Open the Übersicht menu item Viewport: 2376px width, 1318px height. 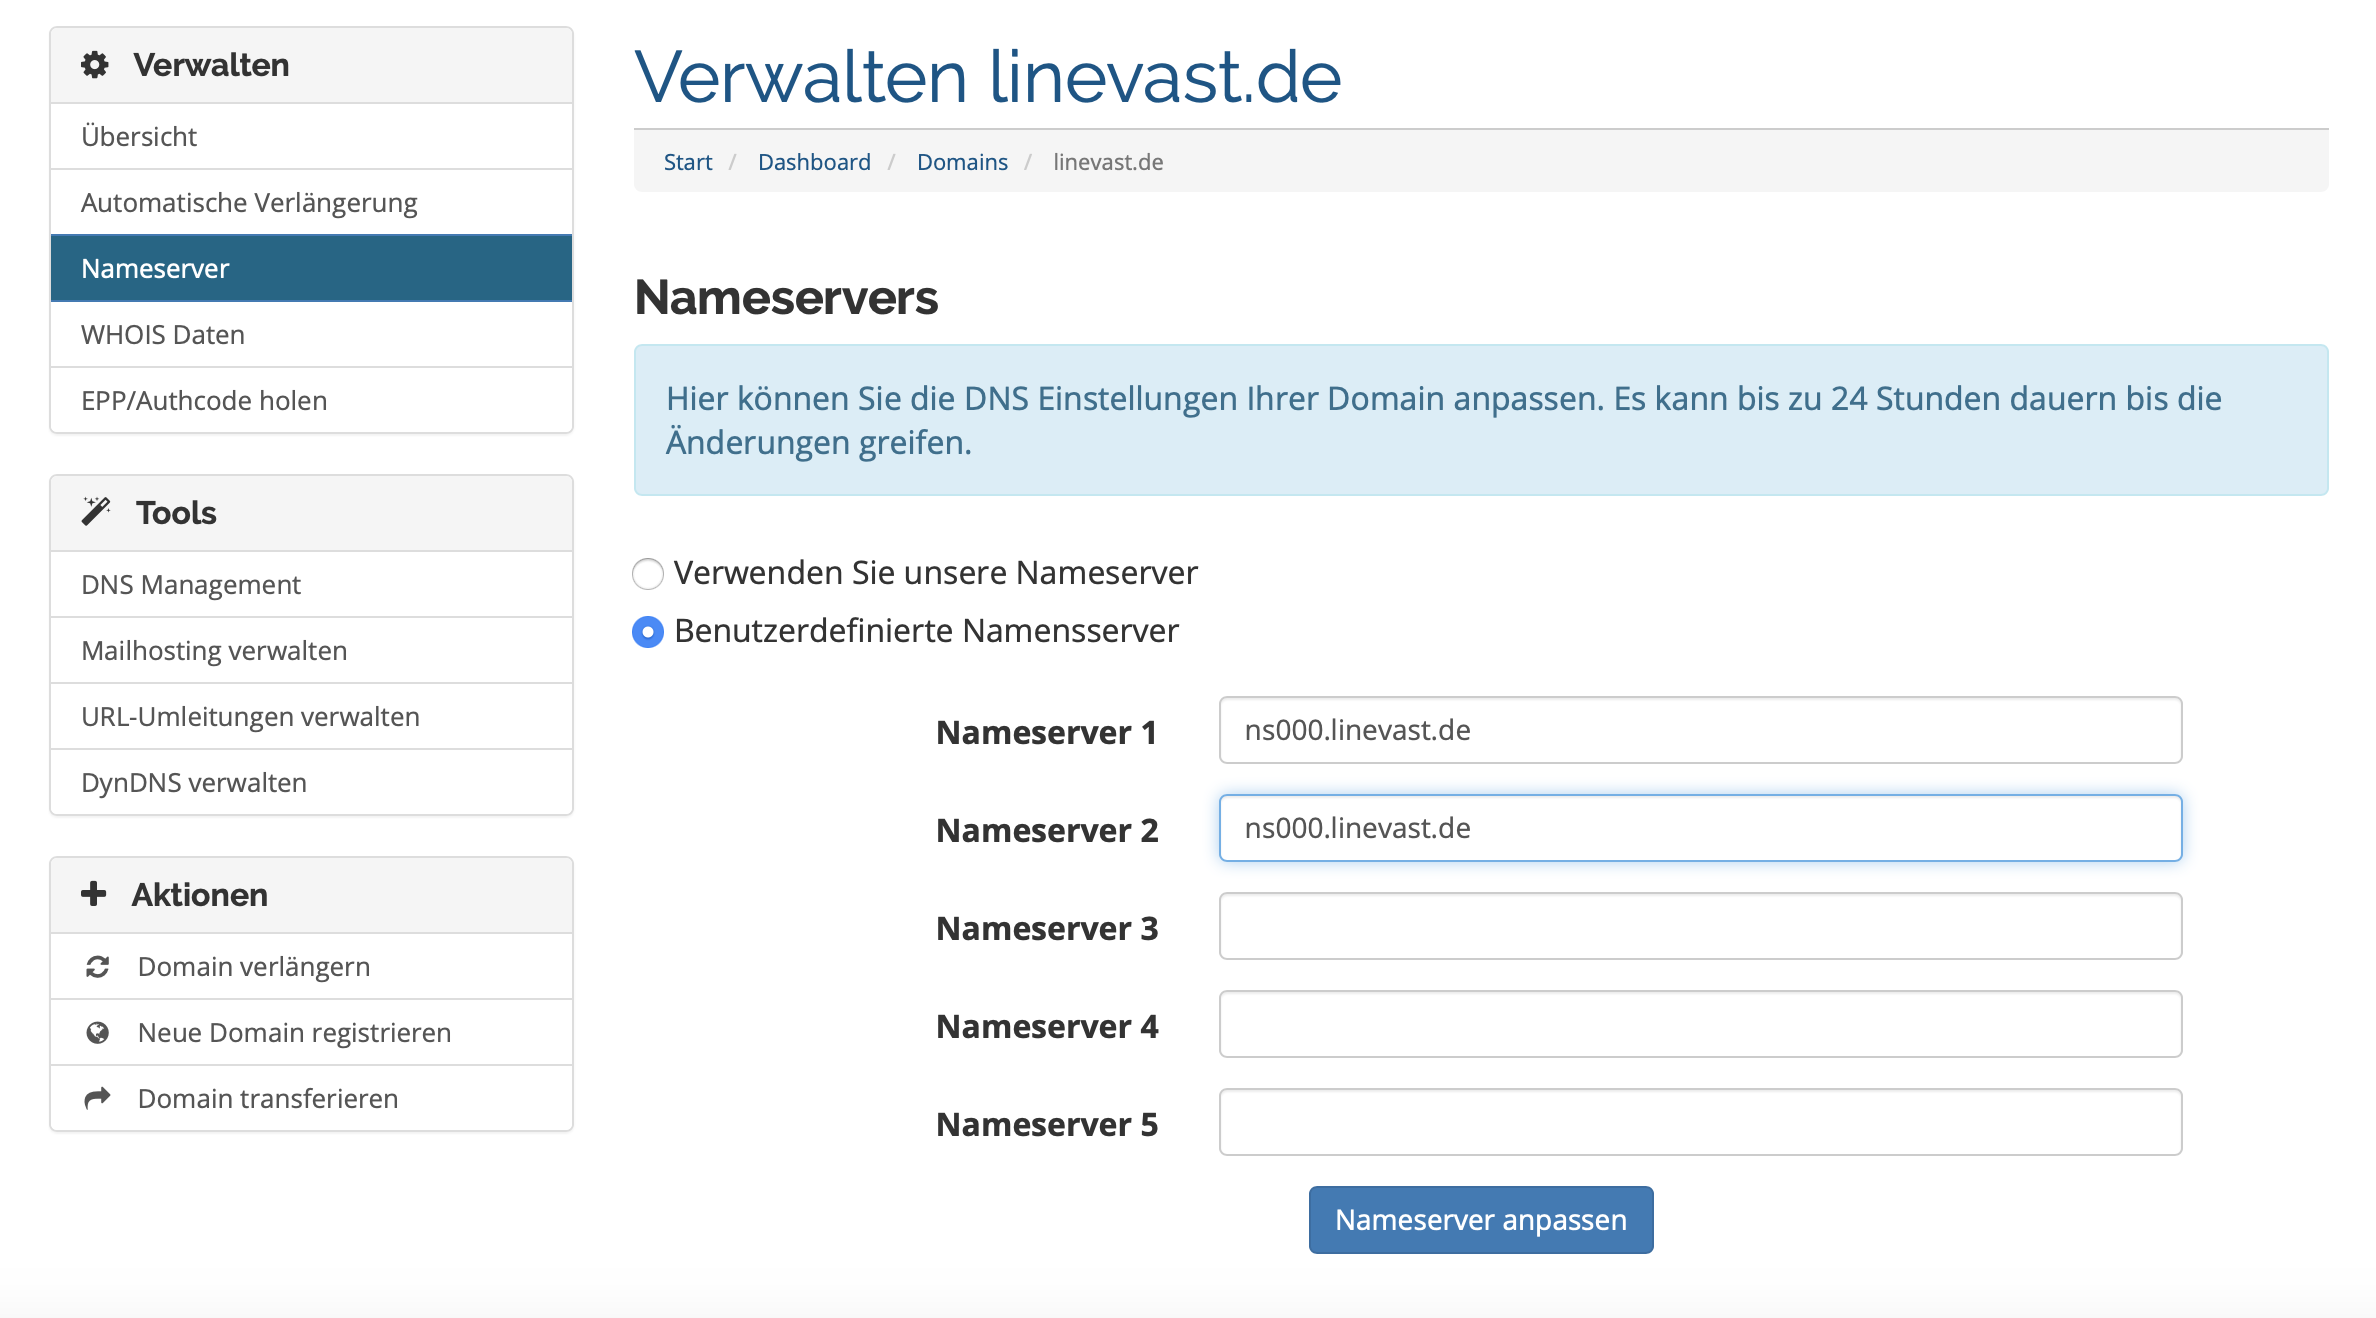click(x=311, y=136)
